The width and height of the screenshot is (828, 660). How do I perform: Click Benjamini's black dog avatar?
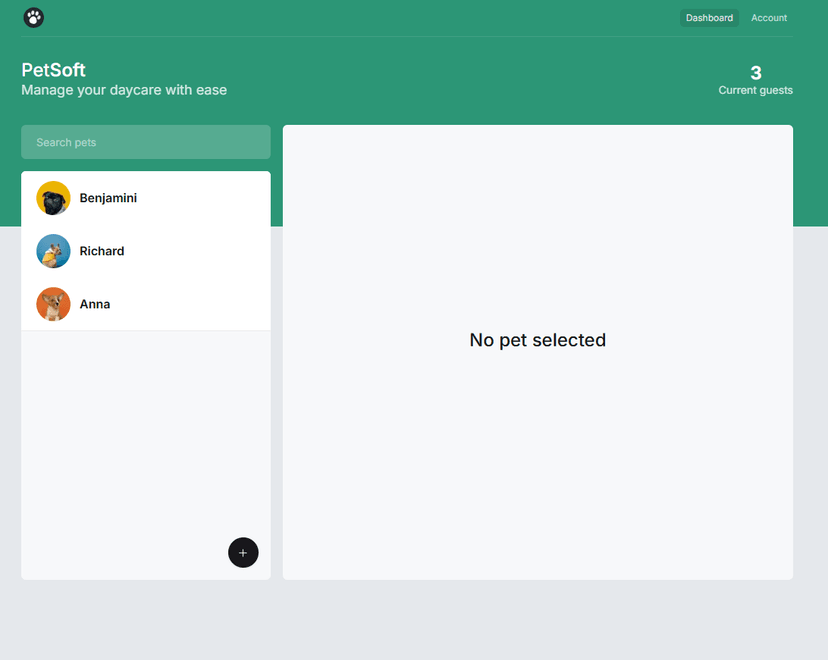pos(53,198)
